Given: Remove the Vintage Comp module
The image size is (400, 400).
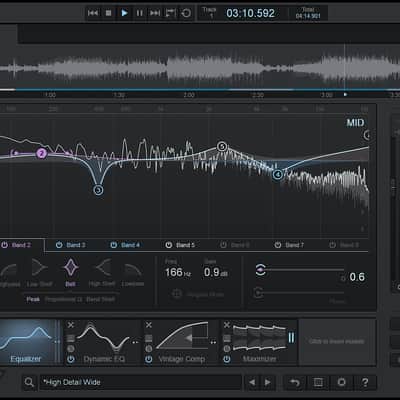Looking at the screenshot, I should pyautogui.click(x=149, y=325).
